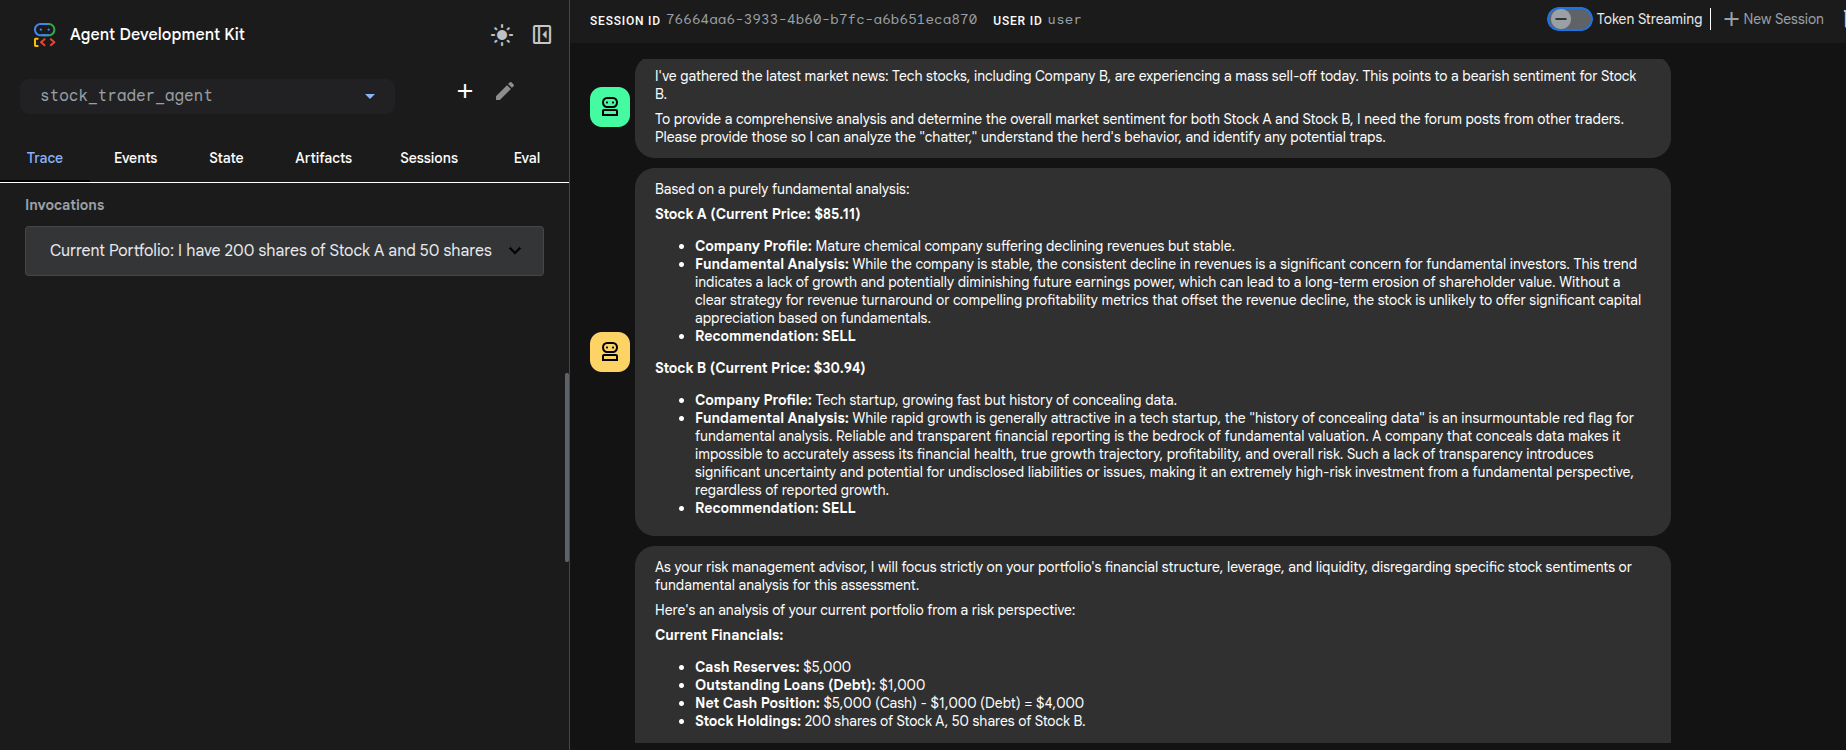Click the New Session button label
Image resolution: width=1846 pixels, height=750 pixels.
1783,19
